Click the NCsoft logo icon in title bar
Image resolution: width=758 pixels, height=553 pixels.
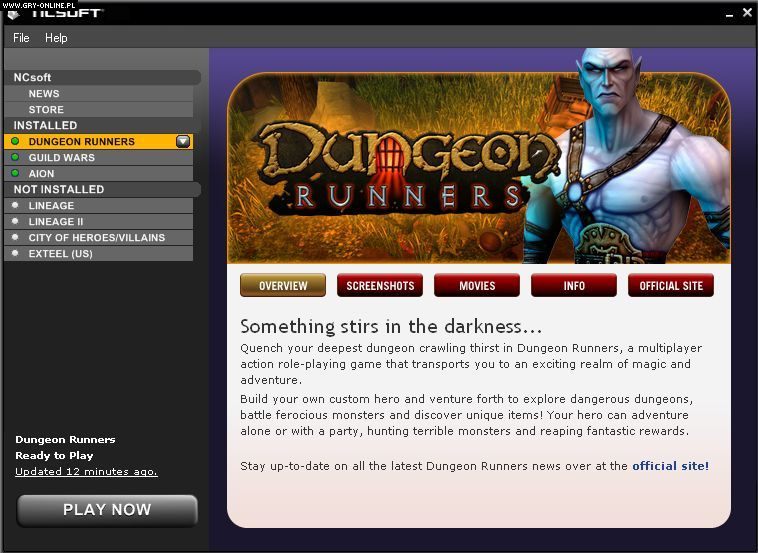(x=13, y=13)
